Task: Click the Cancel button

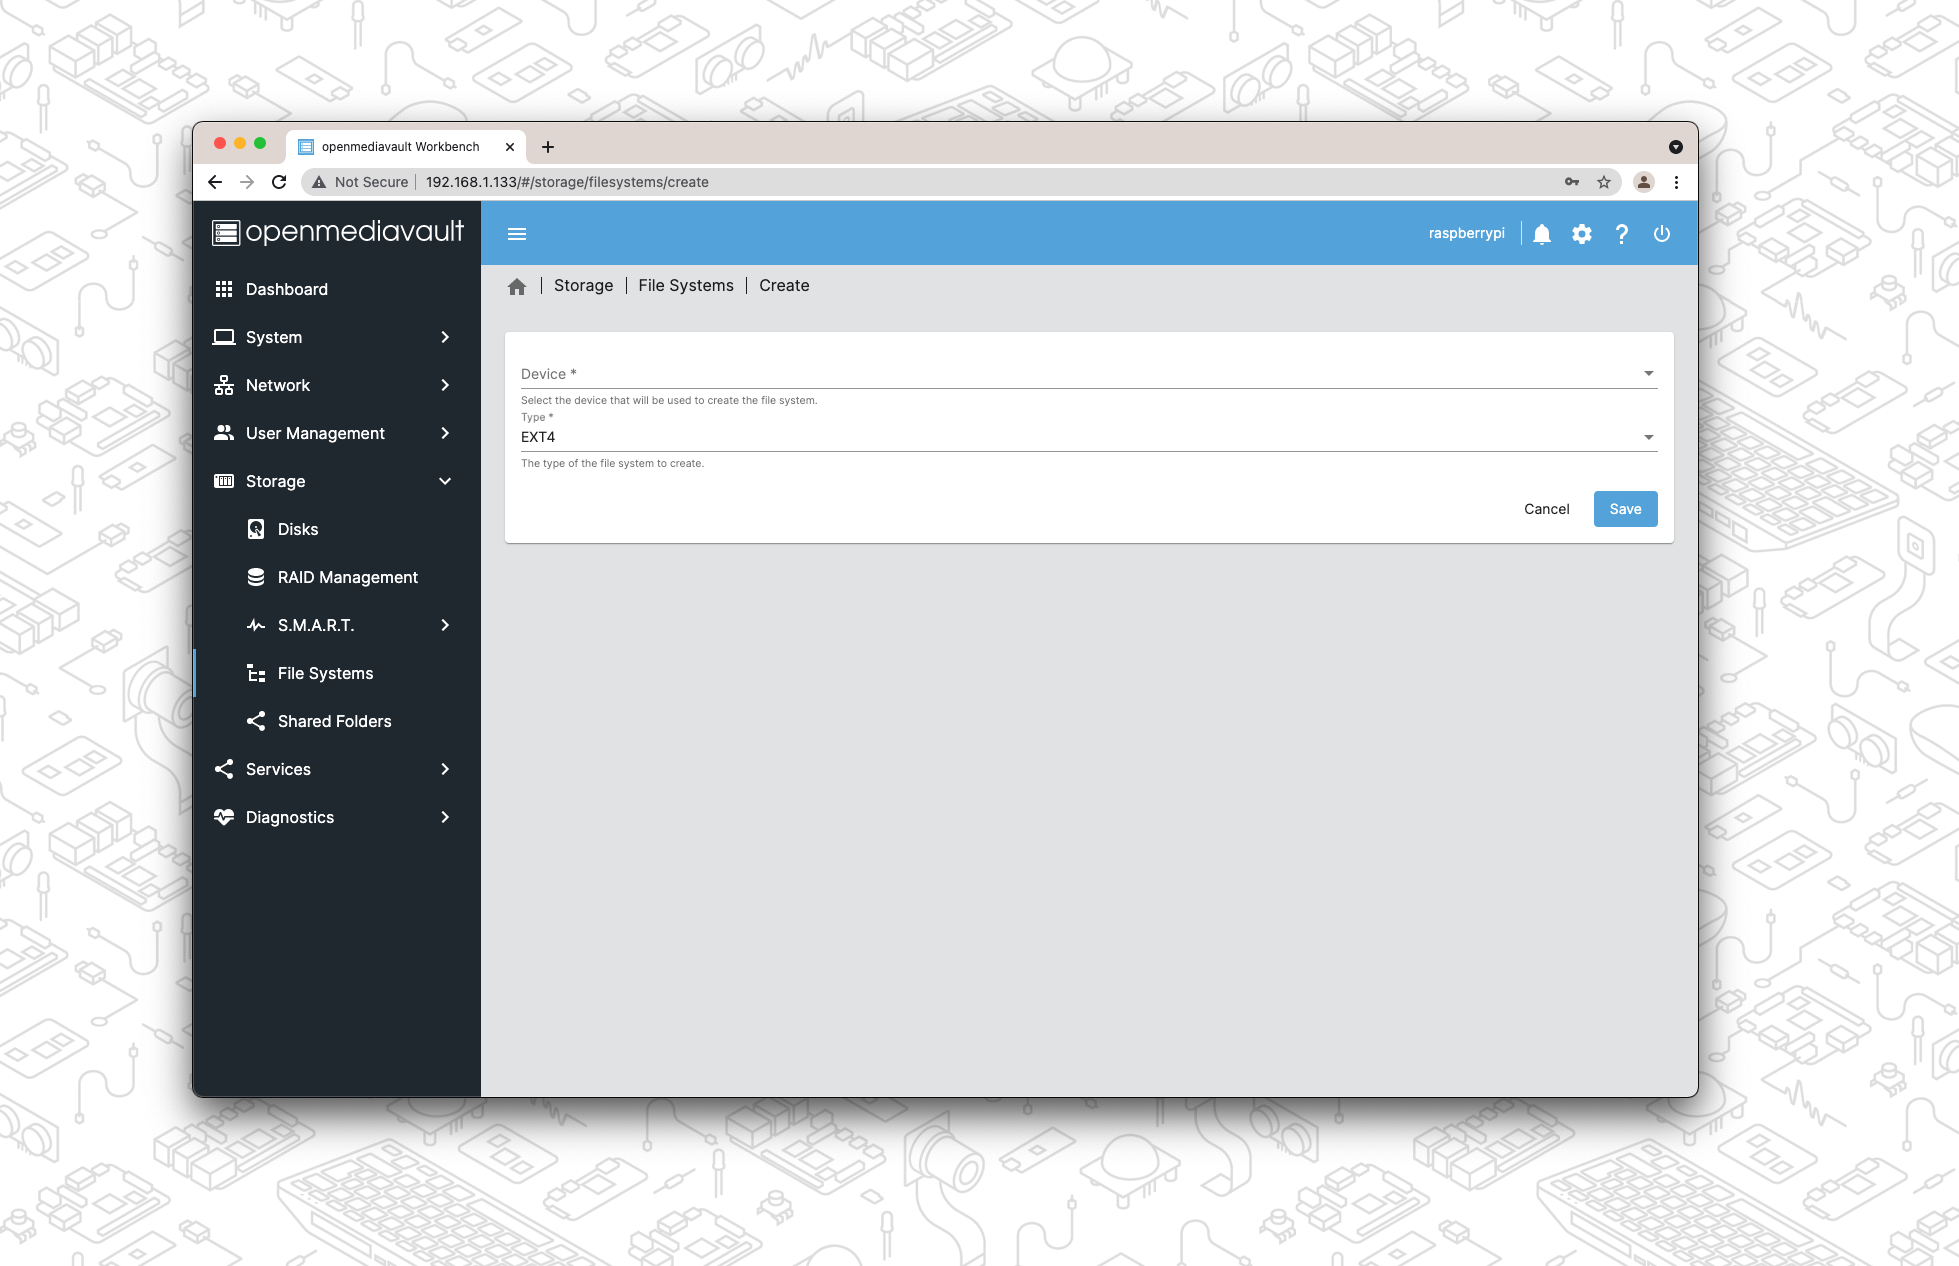Action: pyautogui.click(x=1546, y=509)
